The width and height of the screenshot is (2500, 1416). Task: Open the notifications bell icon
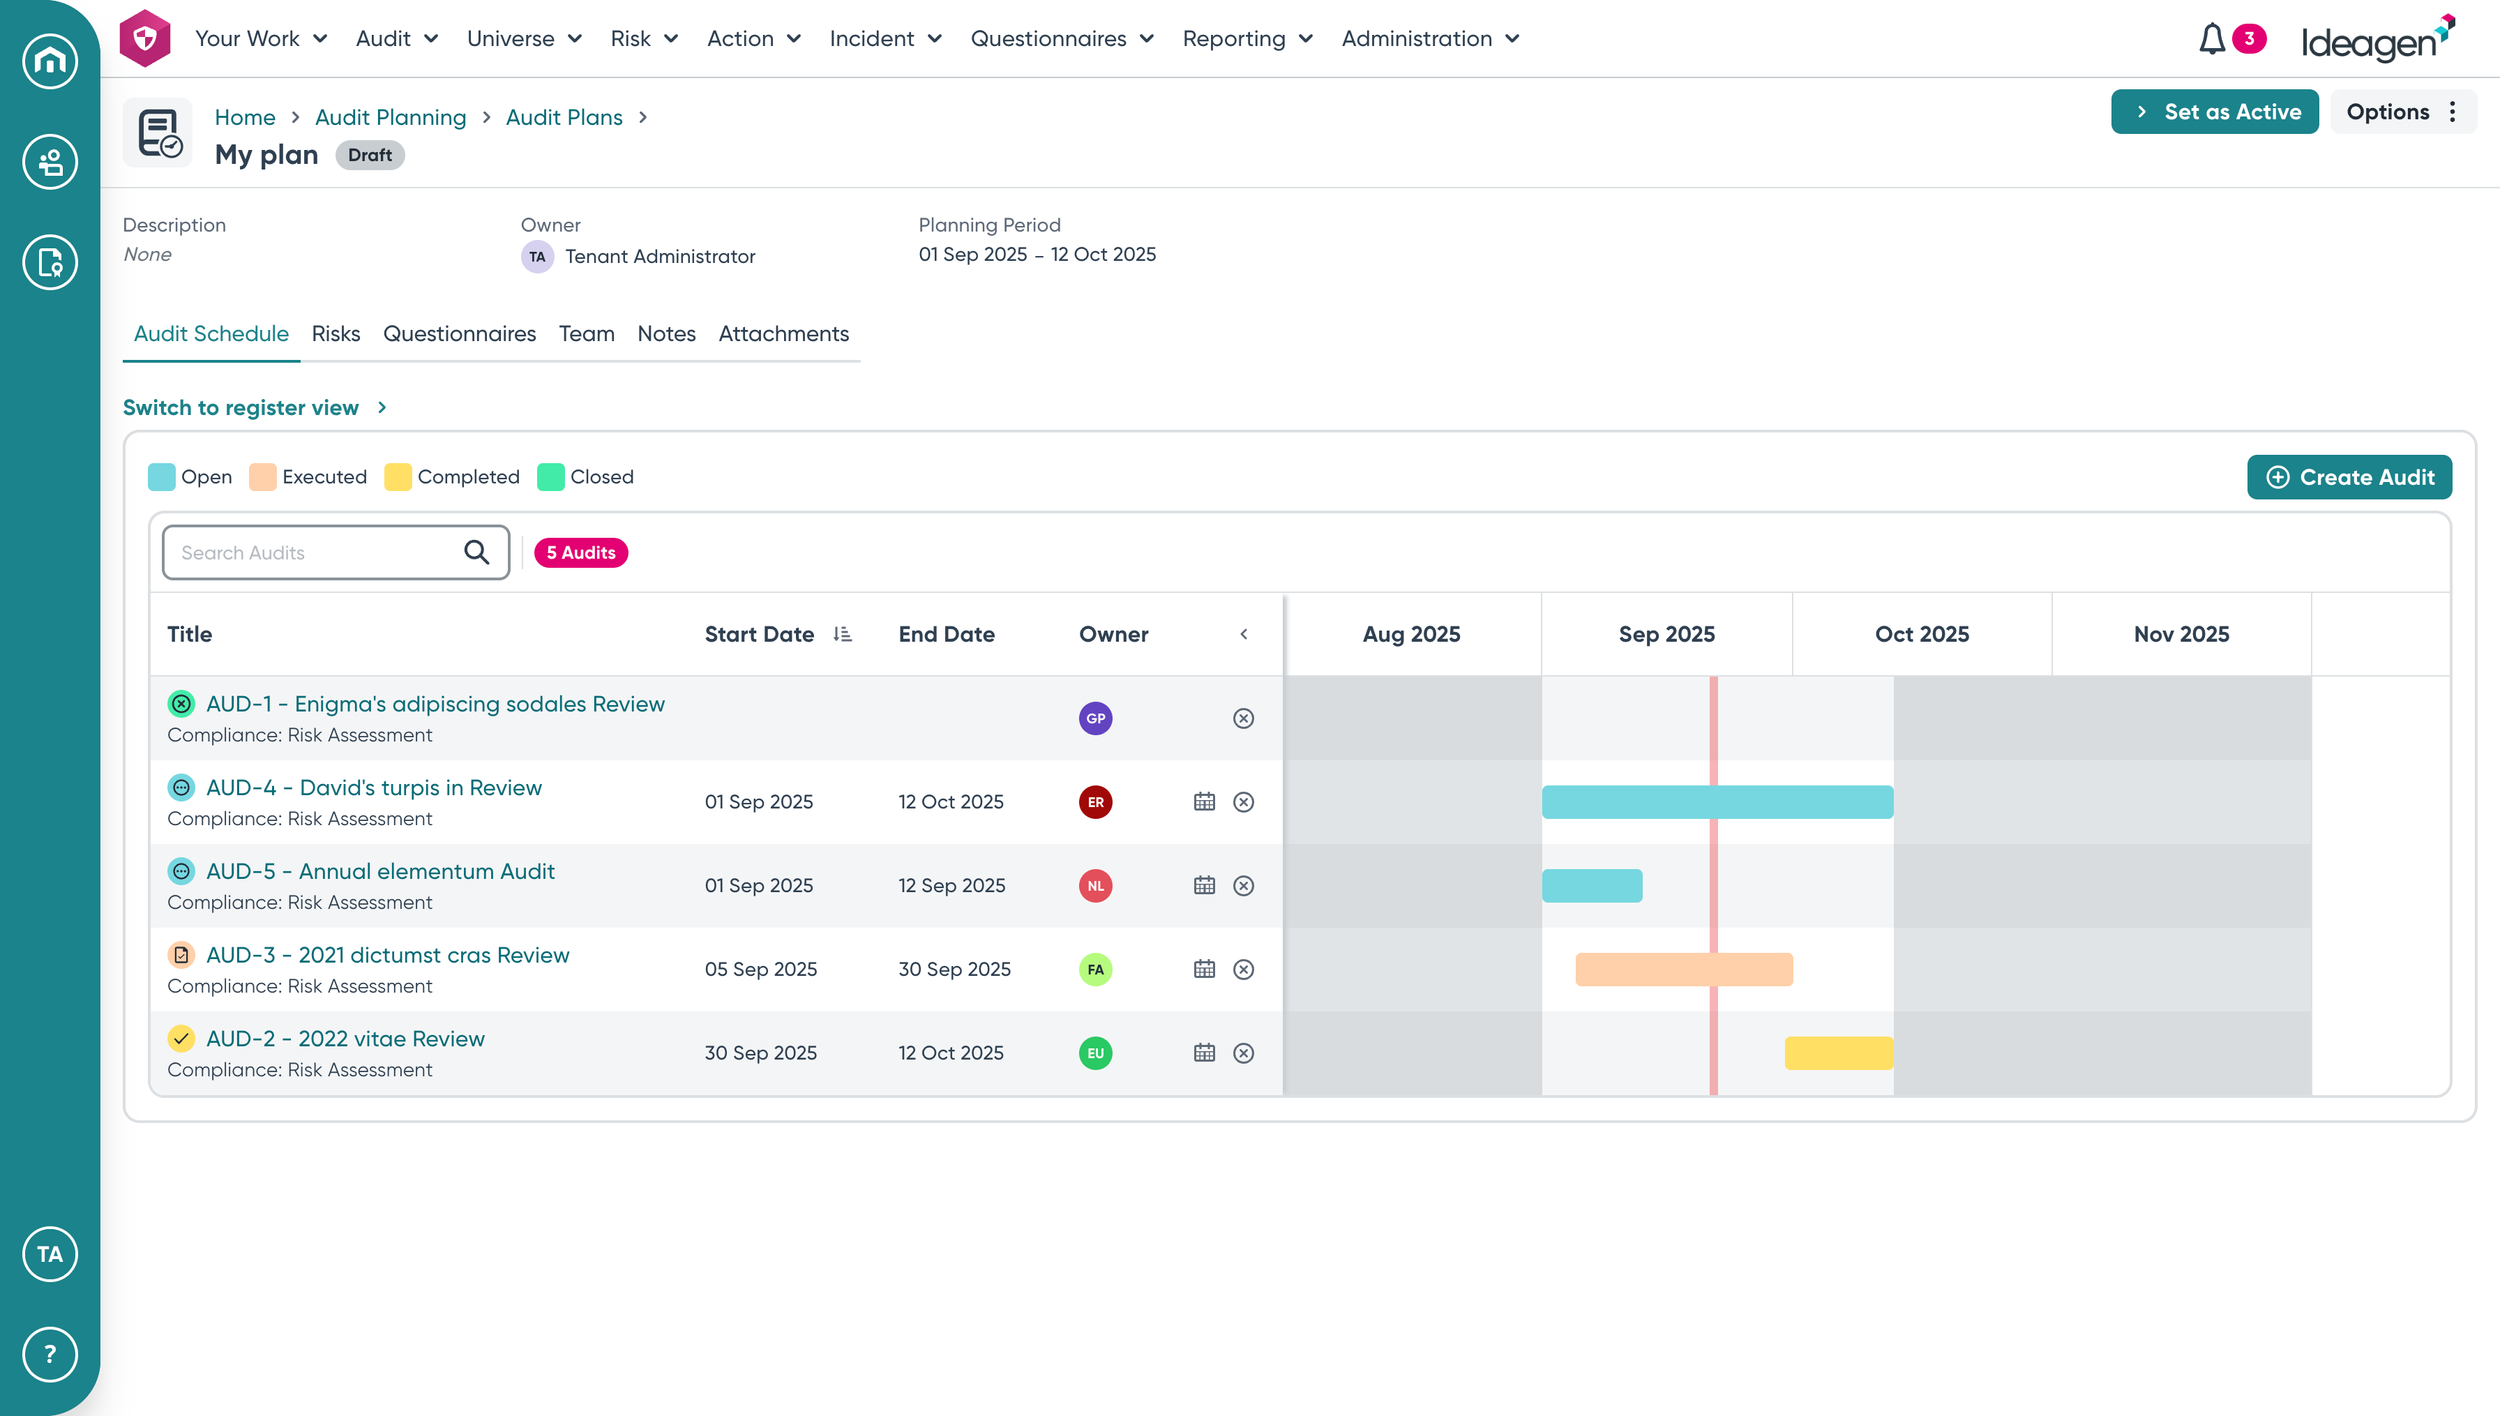click(x=2211, y=39)
